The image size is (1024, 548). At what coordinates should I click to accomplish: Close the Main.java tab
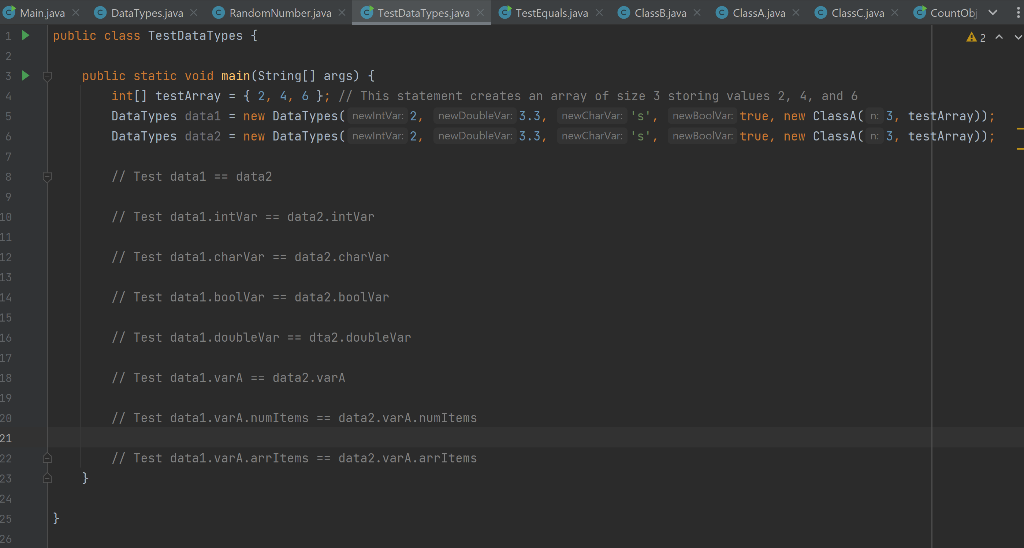coord(76,12)
